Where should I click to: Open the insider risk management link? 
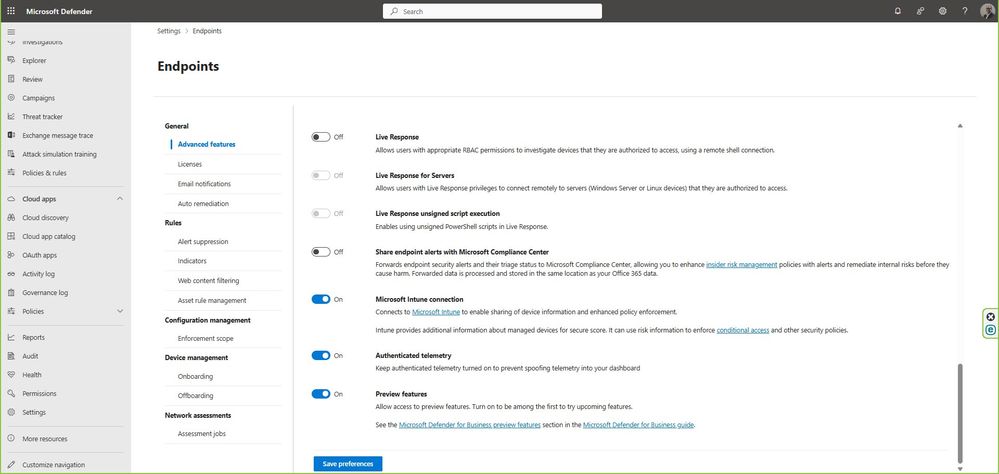(x=741, y=264)
